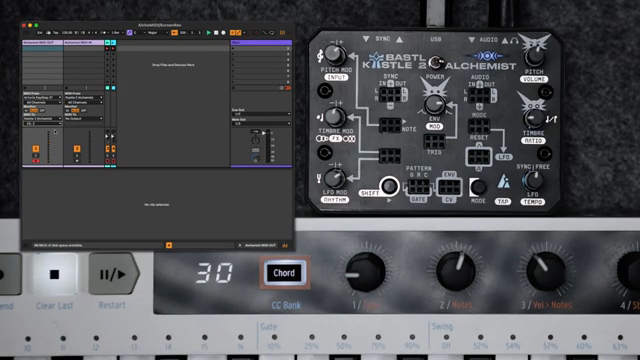Click the red Back to Arrangement button

pos(288,88)
